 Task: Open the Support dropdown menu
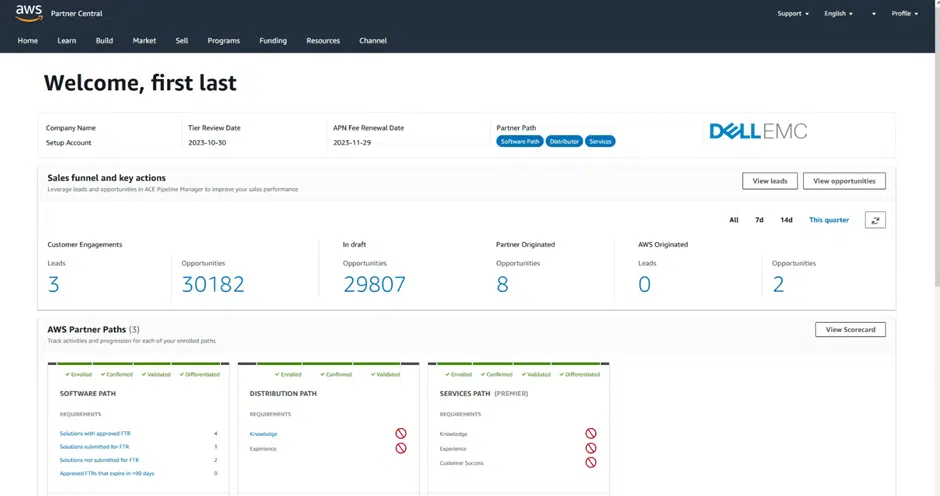click(x=793, y=13)
